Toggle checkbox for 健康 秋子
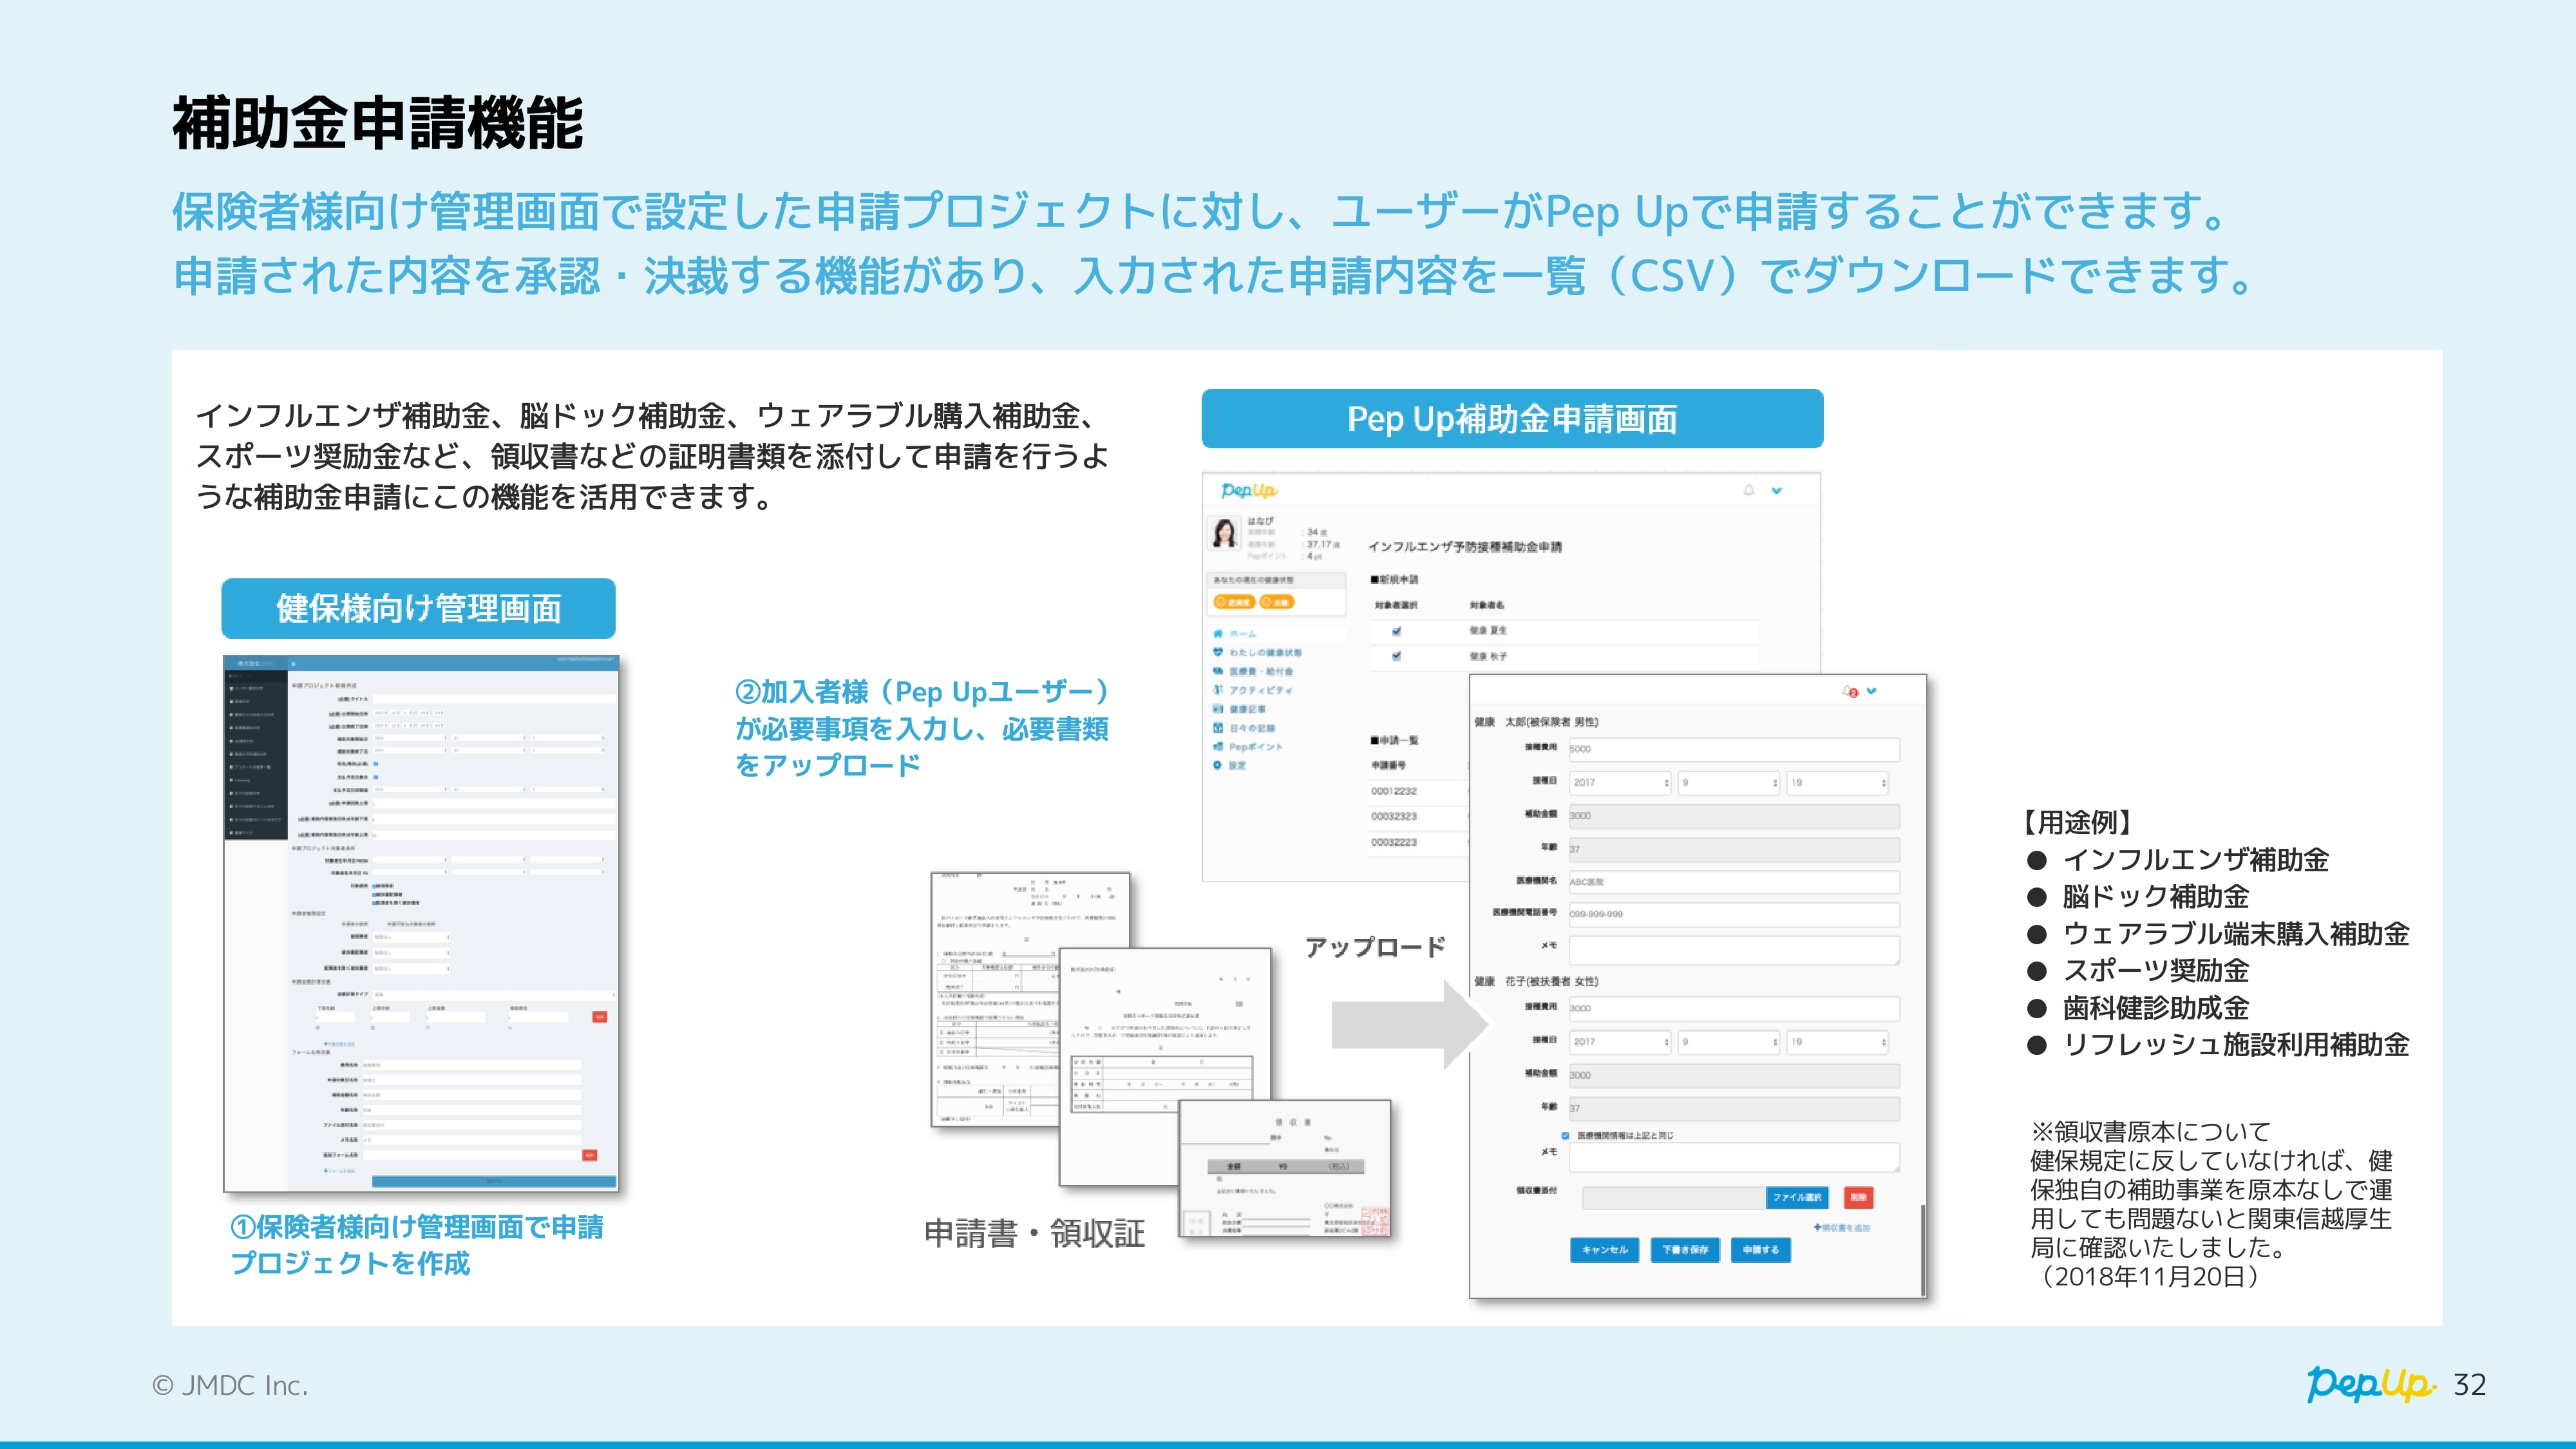The image size is (2576, 1449). [x=1396, y=656]
